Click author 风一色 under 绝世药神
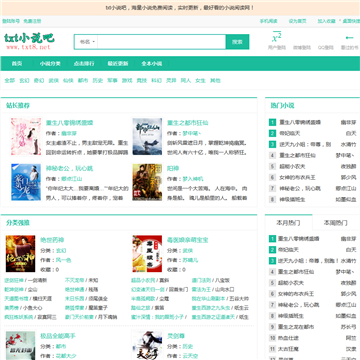 click(x=63, y=260)
